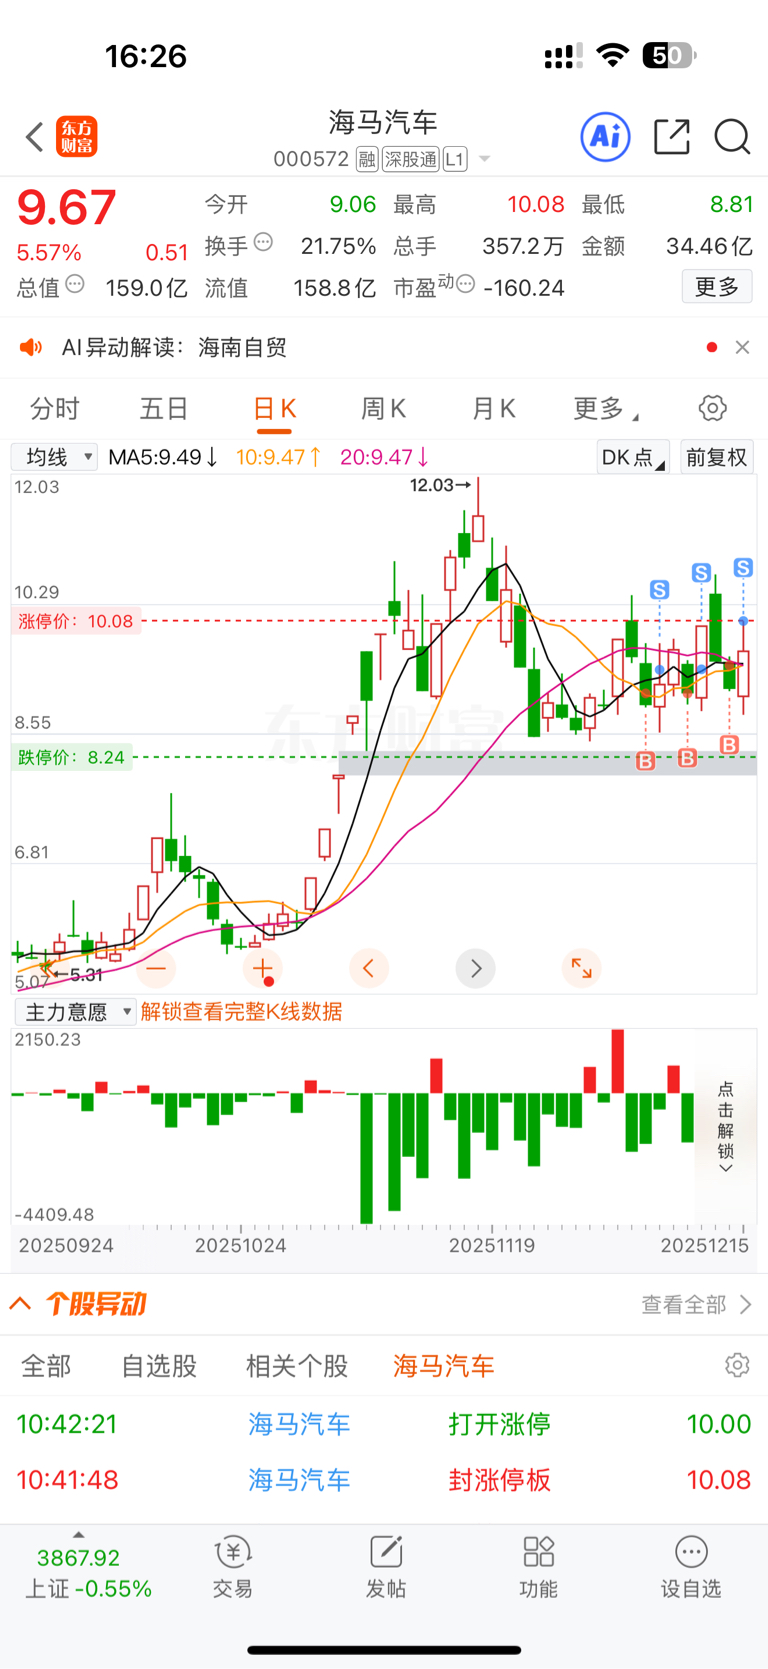
Task: Select the 全部 movement tab
Action: pos(46,1366)
